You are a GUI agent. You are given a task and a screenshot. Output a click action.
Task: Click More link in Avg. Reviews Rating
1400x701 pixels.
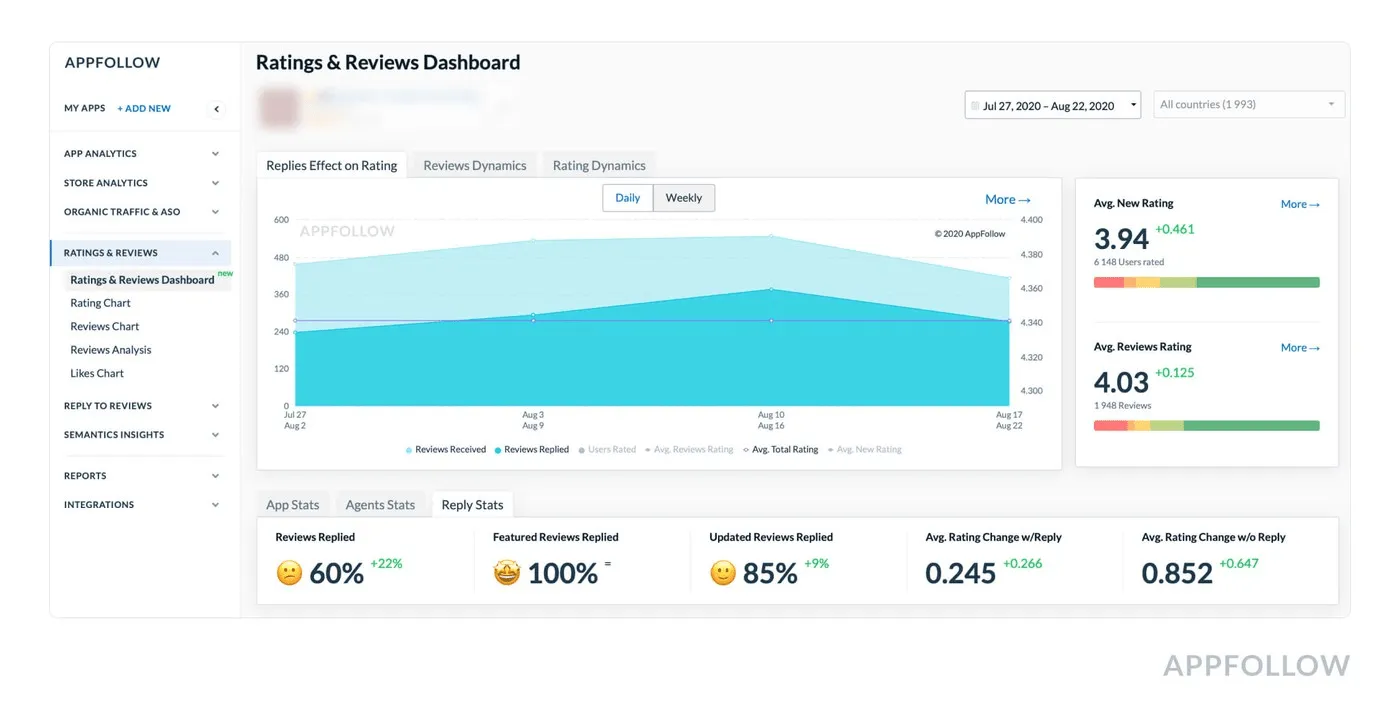pos(1300,348)
